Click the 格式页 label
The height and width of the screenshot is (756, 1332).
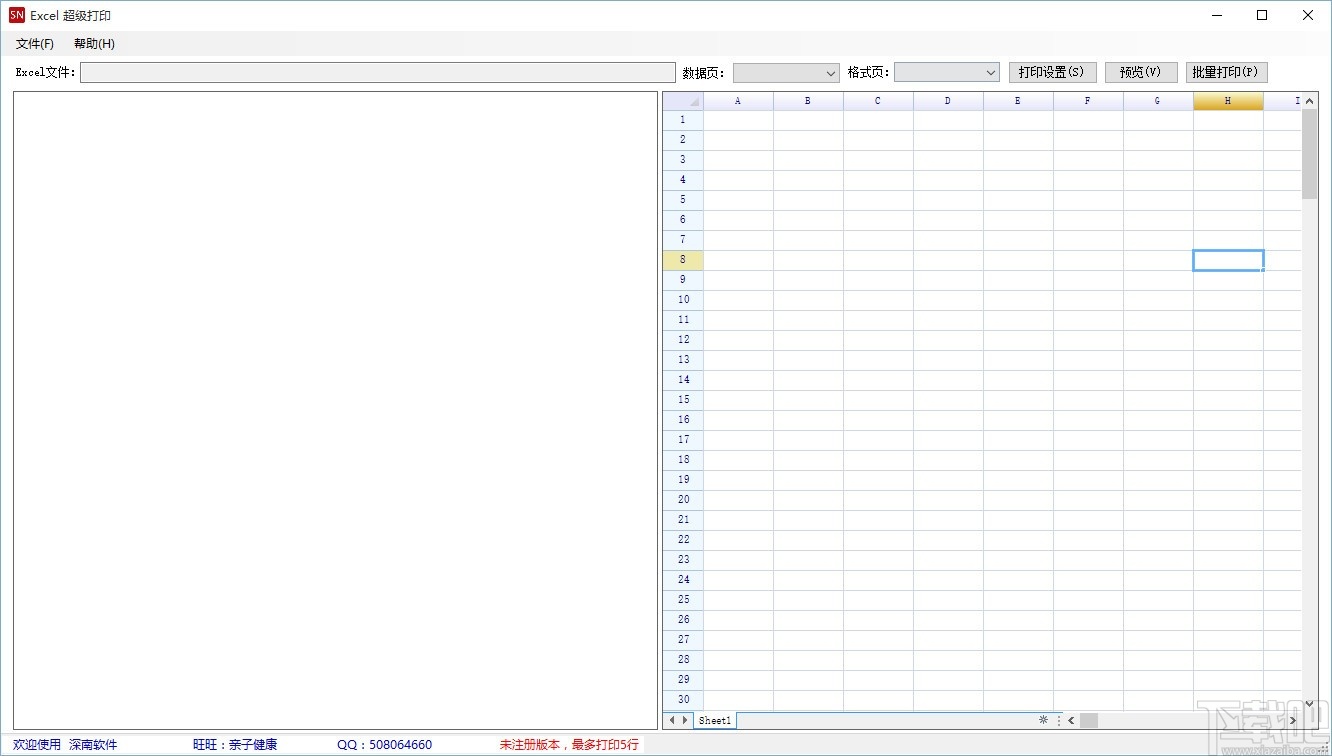(868, 73)
